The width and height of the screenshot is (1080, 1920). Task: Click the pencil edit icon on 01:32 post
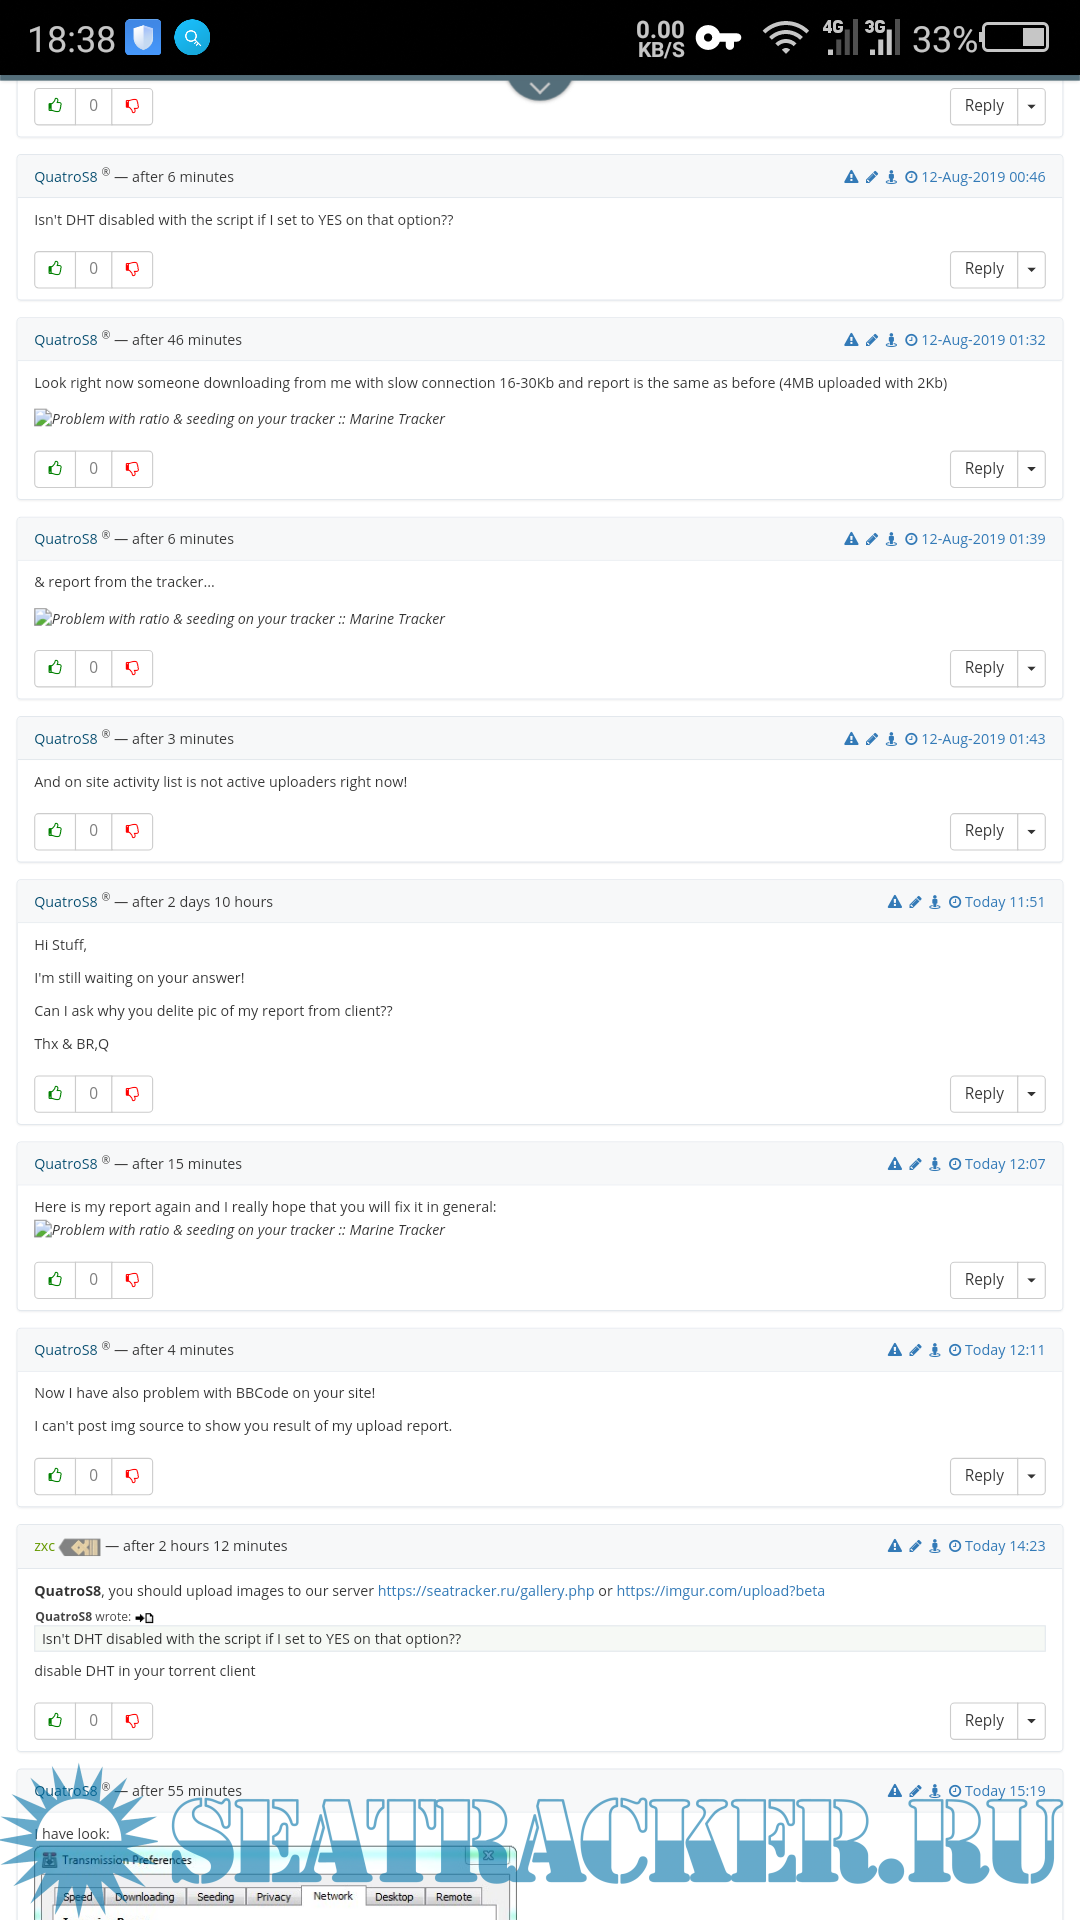click(x=872, y=340)
